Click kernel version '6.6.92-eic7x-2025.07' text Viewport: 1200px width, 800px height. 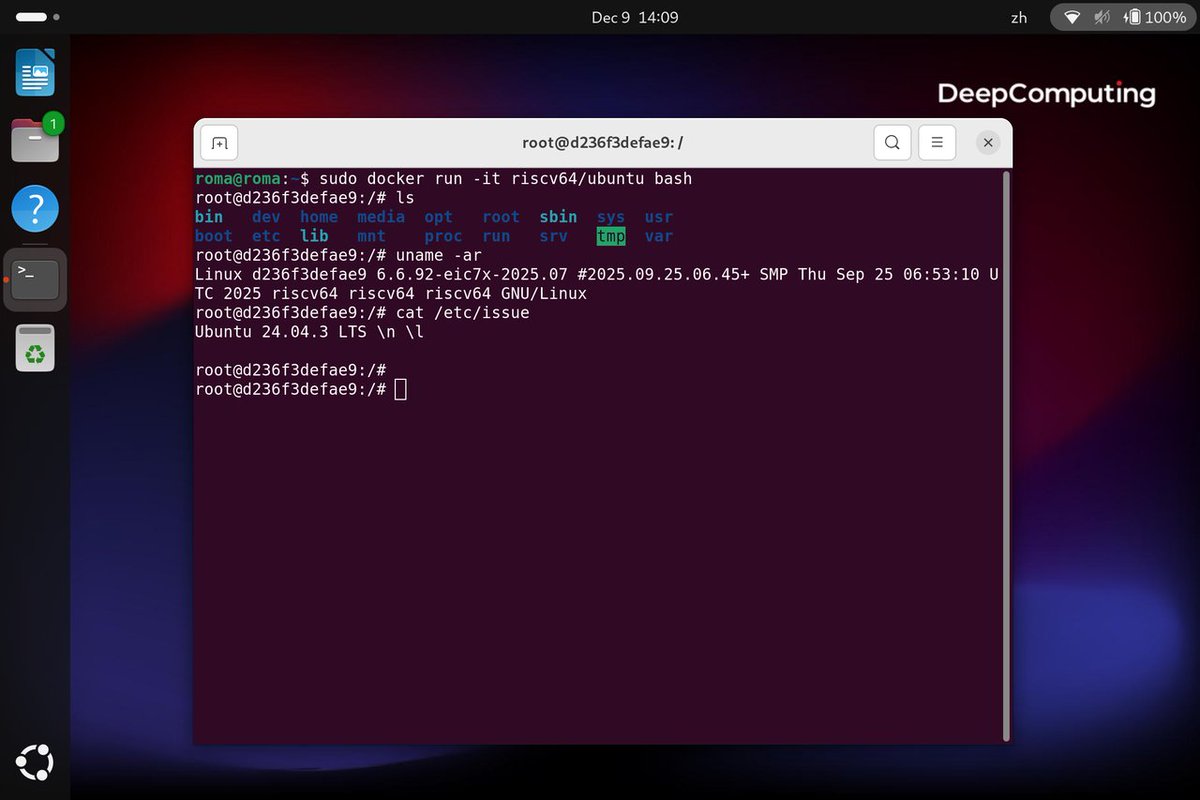472,274
